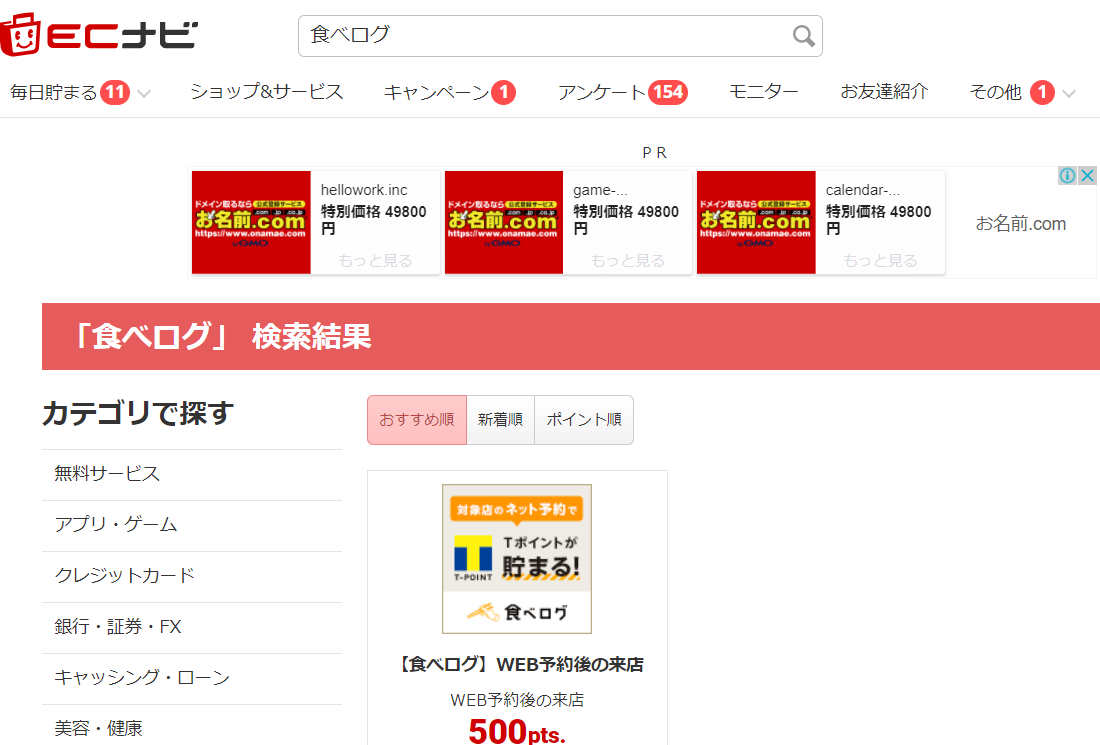1100x745 pixels.
Task: Open the その他 menu item
Action: coord(995,92)
